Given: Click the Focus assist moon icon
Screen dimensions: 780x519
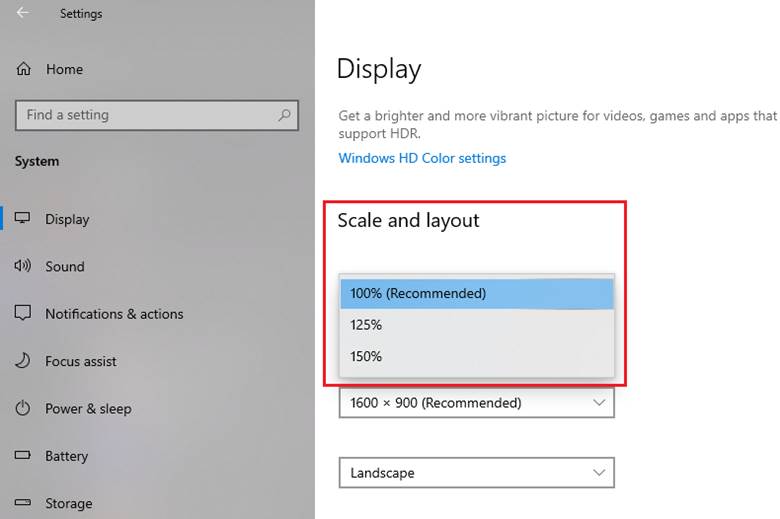Looking at the screenshot, I should coord(23,361).
